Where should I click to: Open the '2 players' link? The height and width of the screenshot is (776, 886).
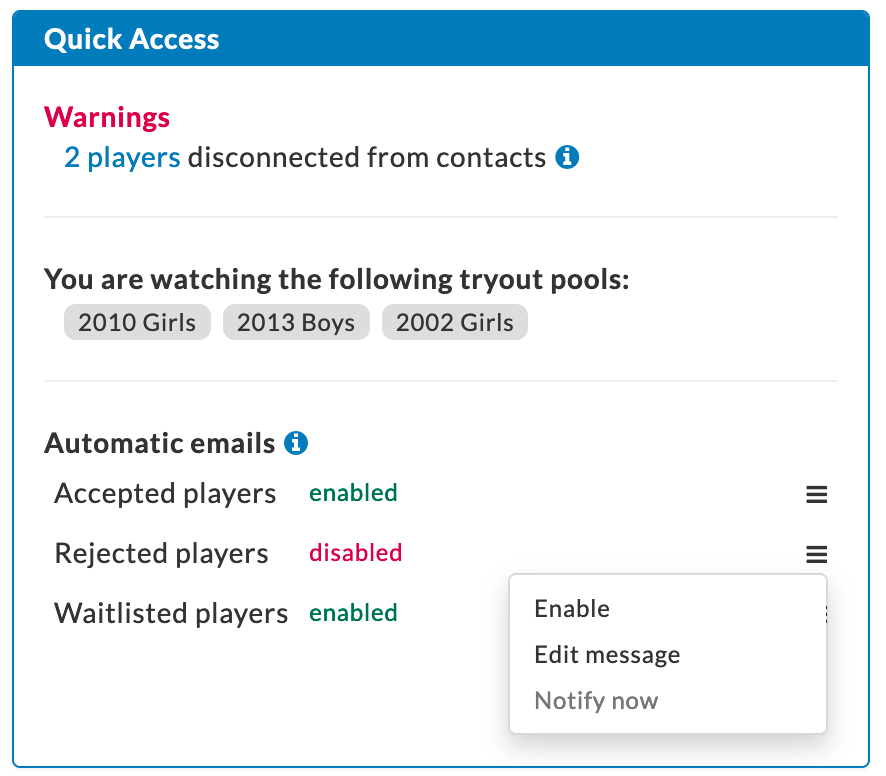(122, 157)
